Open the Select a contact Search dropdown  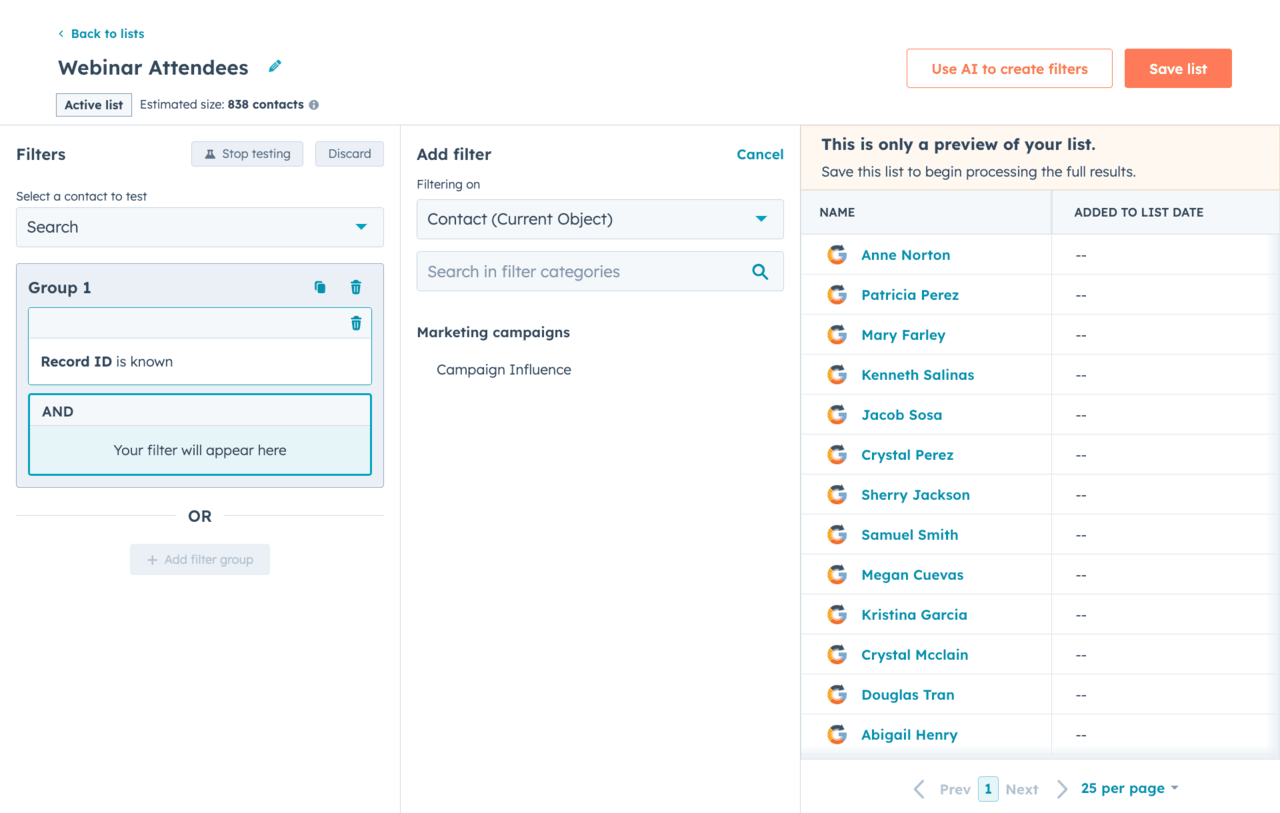[200, 227]
